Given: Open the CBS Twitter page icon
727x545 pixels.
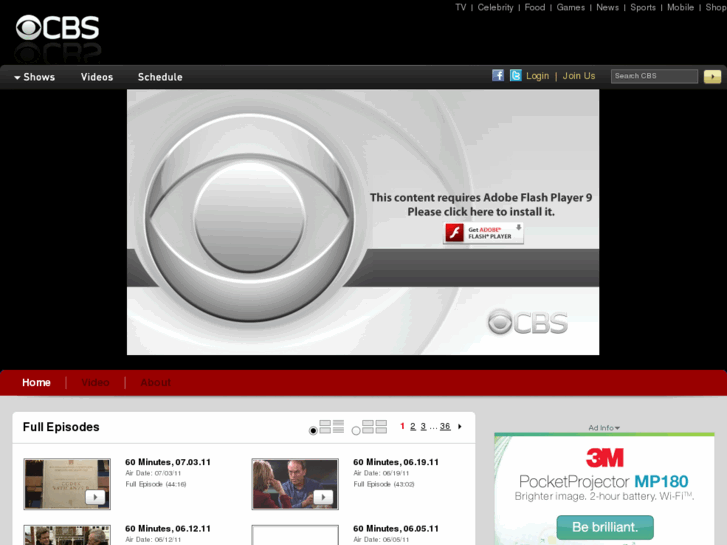Looking at the screenshot, I should 516,75.
